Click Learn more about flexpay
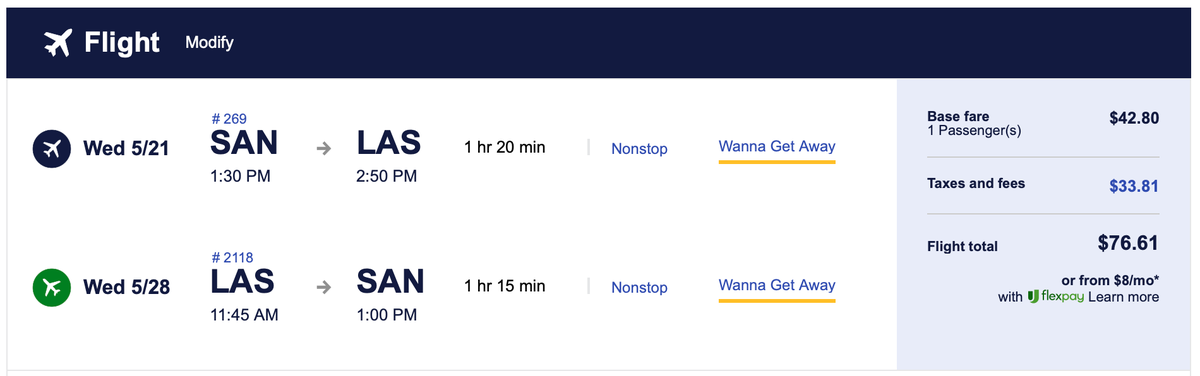Image resolution: width=1200 pixels, height=376 pixels. click(x=1124, y=297)
